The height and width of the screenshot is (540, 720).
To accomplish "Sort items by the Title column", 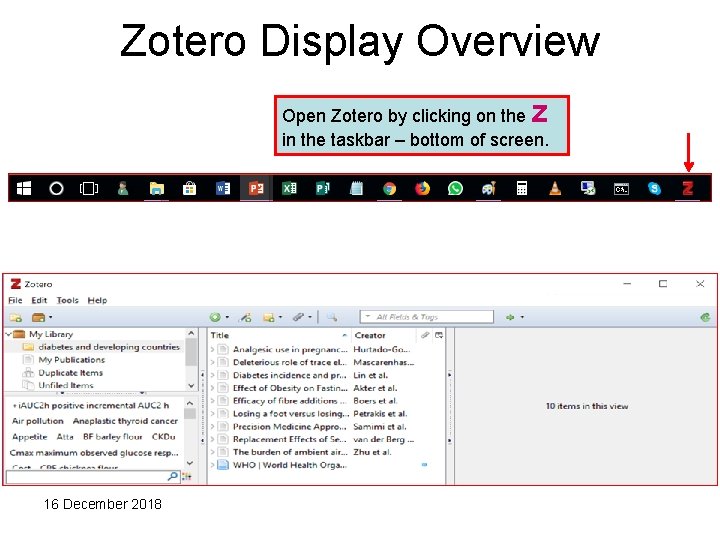I will point(279,335).
